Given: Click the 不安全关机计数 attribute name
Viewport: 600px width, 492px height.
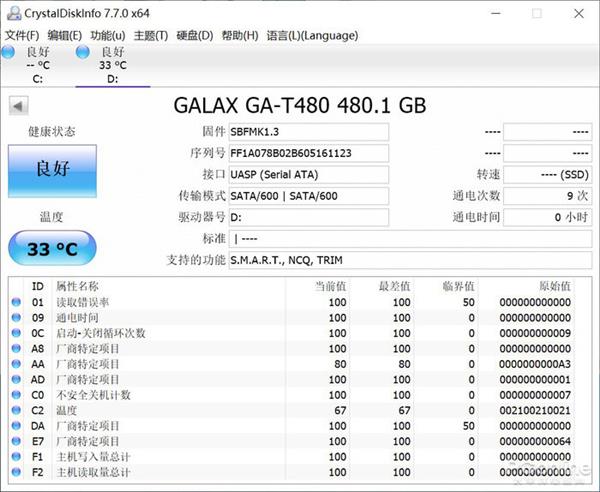Looking at the screenshot, I should (x=93, y=395).
